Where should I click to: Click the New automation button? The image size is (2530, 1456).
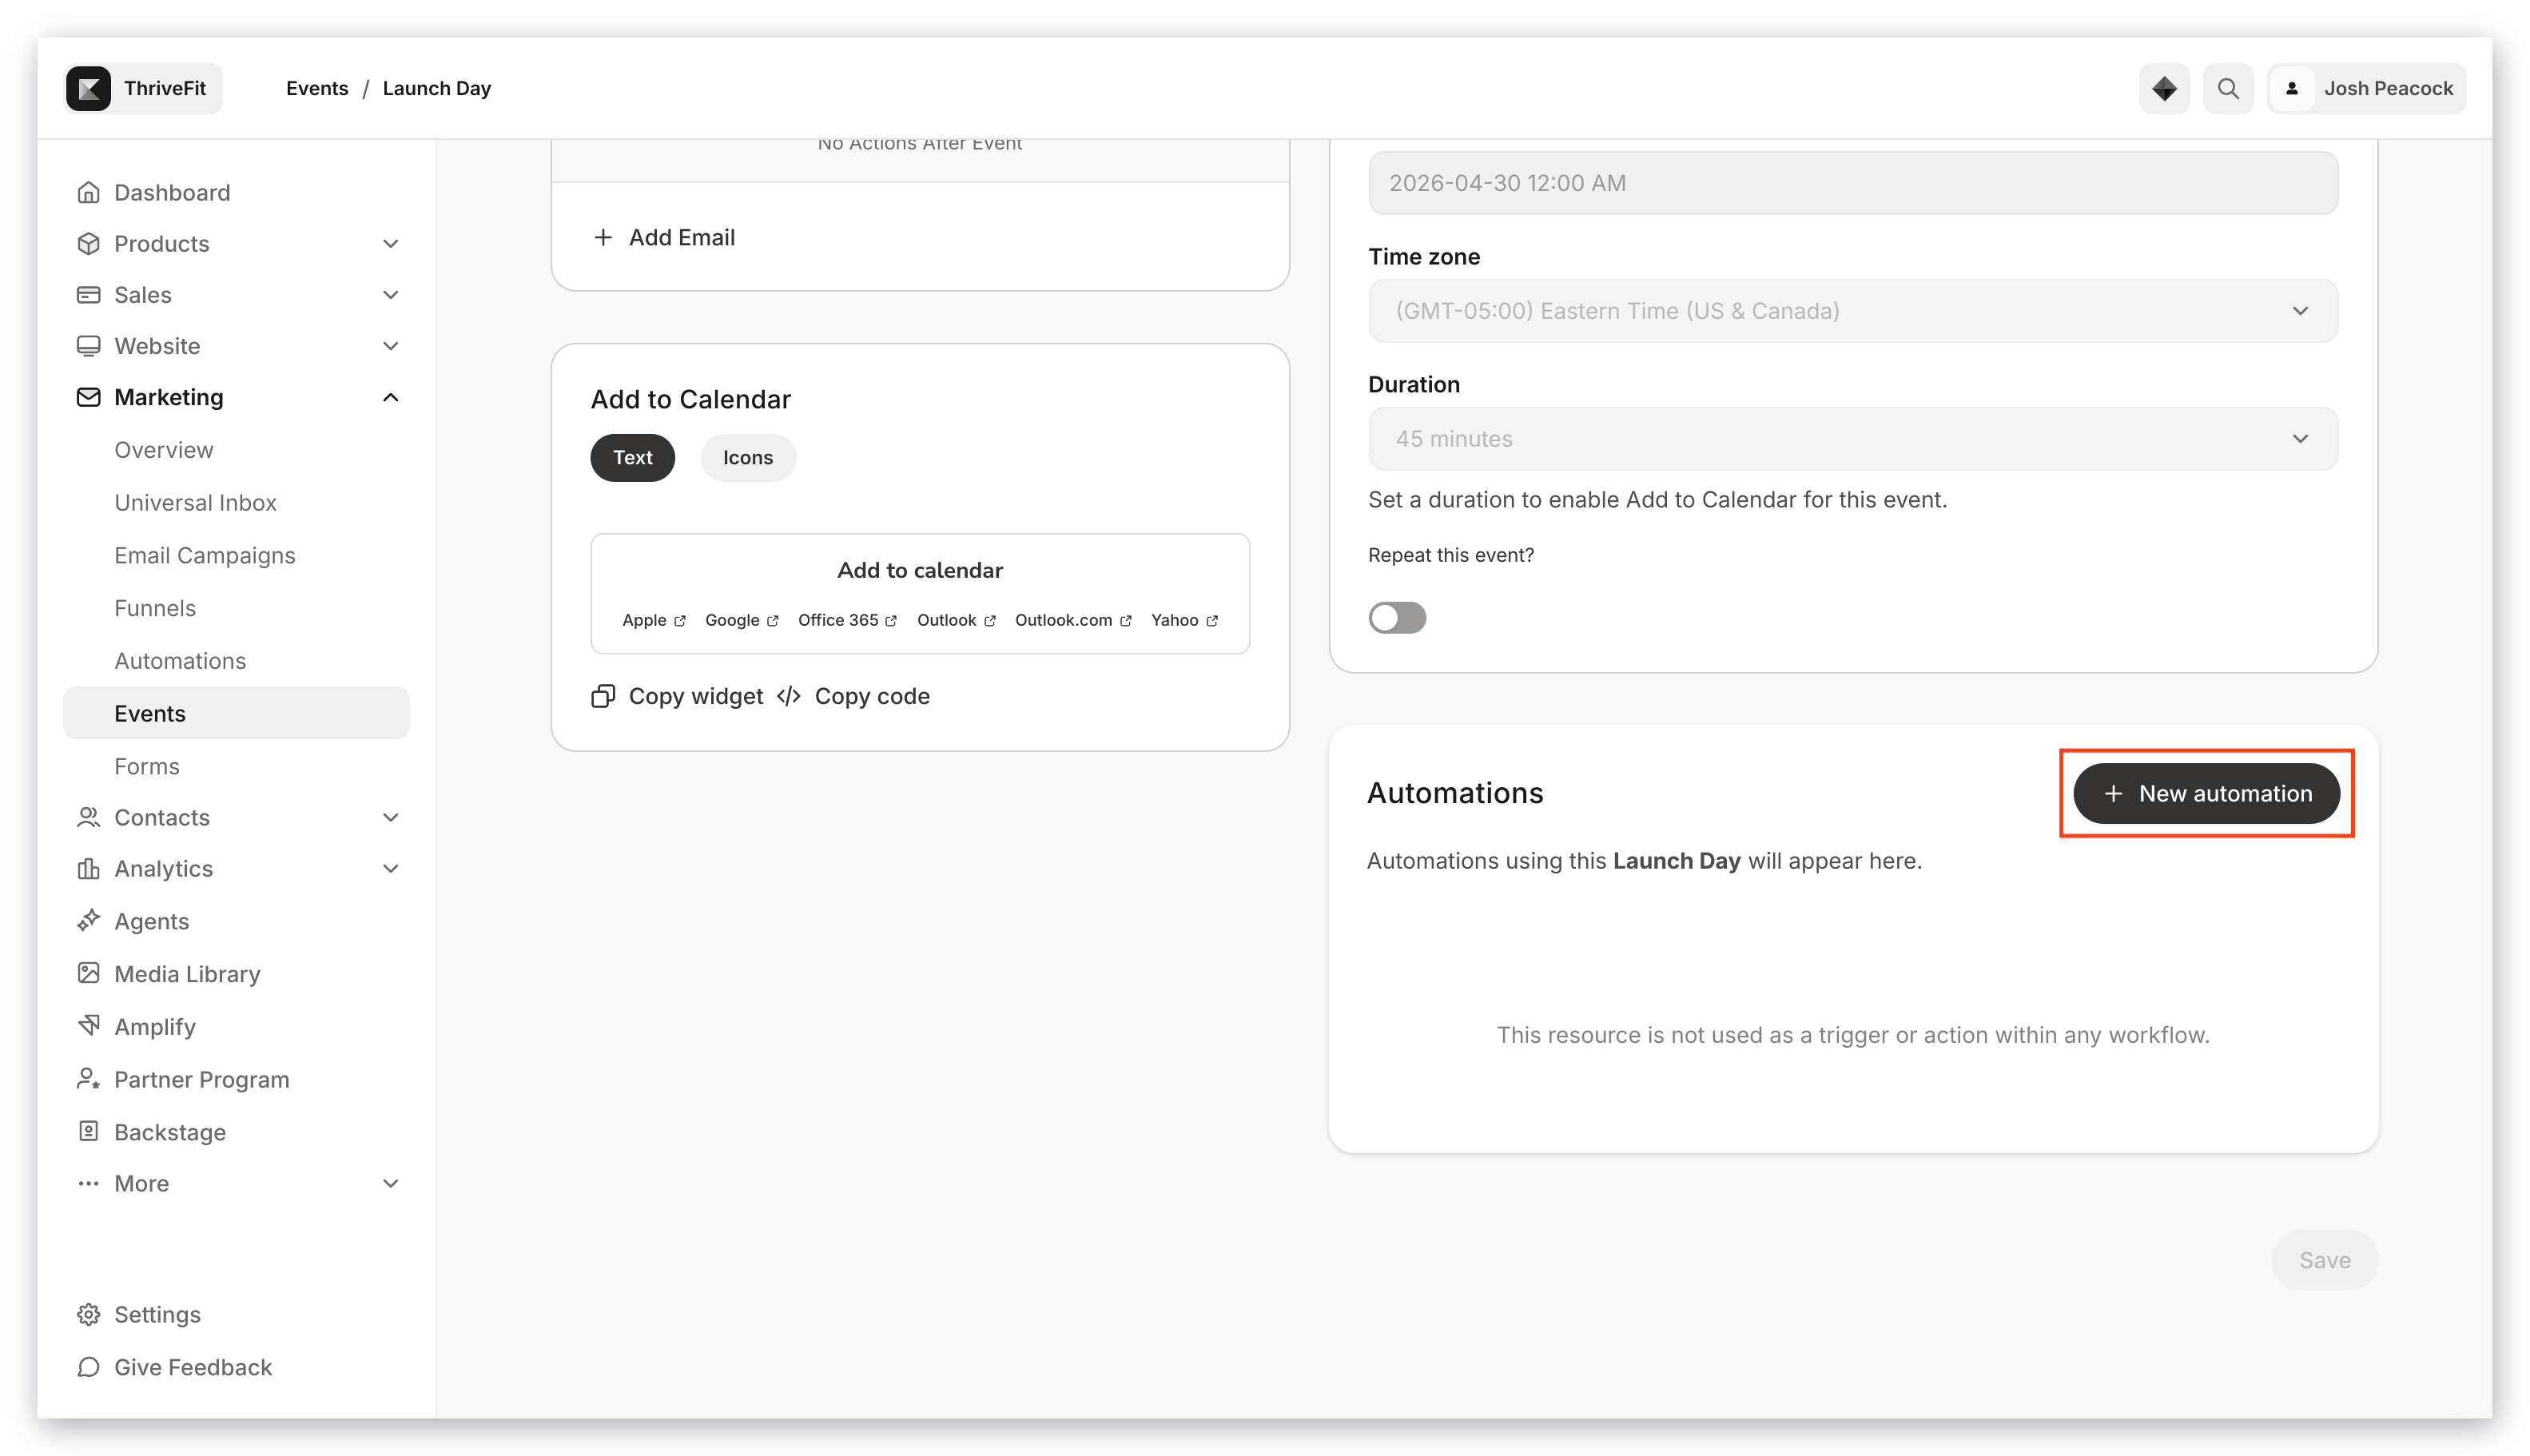click(x=2206, y=793)
